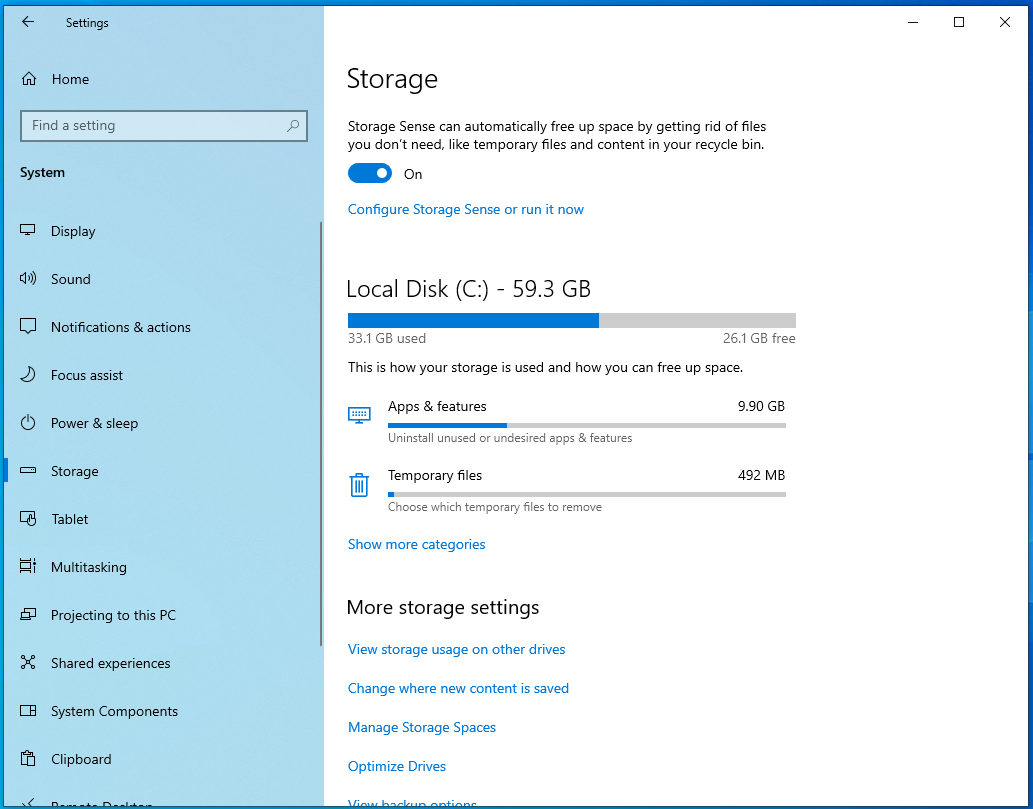1033x809 pixels.
Task: Click the Temporary files usage bar
Action: click(x=587, y=495)
